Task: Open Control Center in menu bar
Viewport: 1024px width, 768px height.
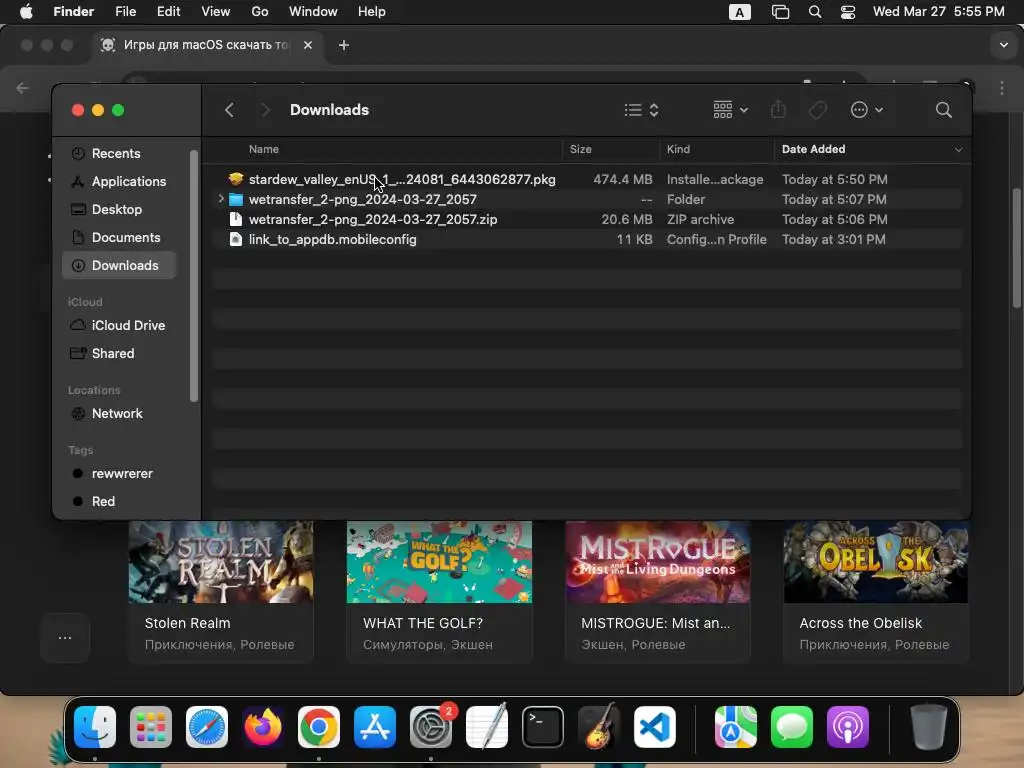Action: [848, 12]
